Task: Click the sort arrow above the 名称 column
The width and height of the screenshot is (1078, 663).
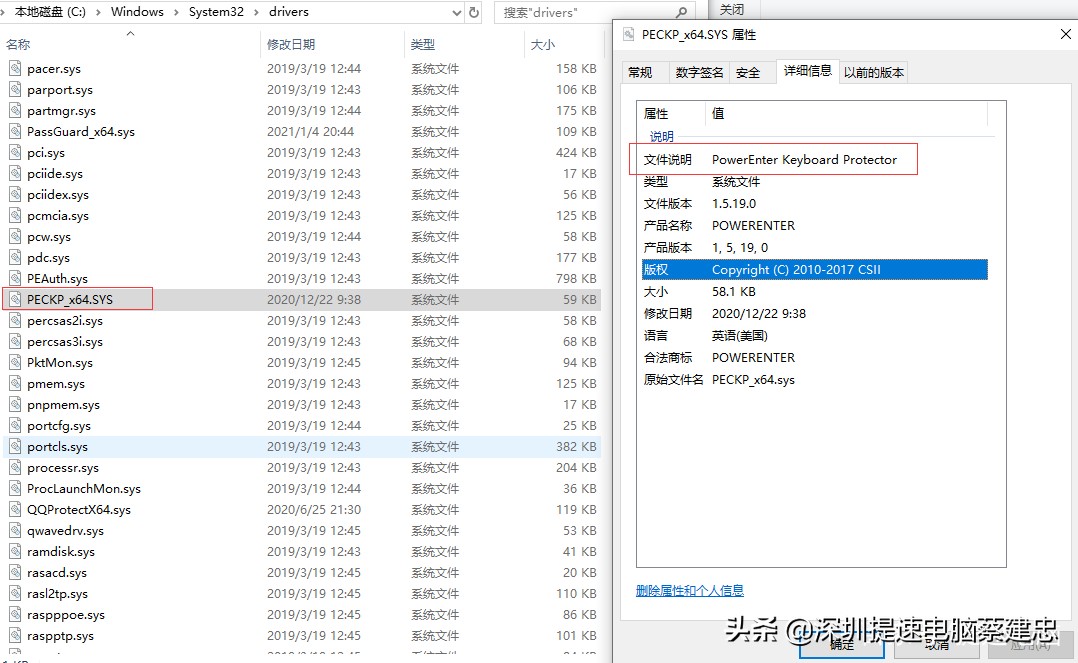Action: (x=129, y=33)
